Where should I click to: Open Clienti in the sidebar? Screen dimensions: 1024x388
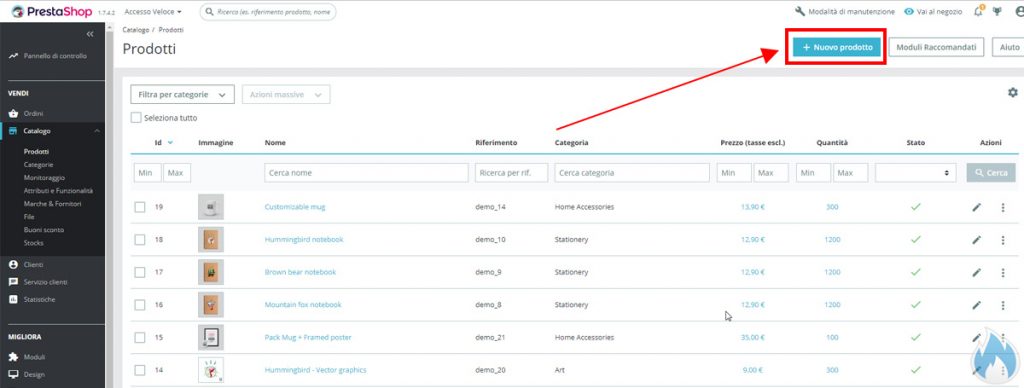point(26,265)
